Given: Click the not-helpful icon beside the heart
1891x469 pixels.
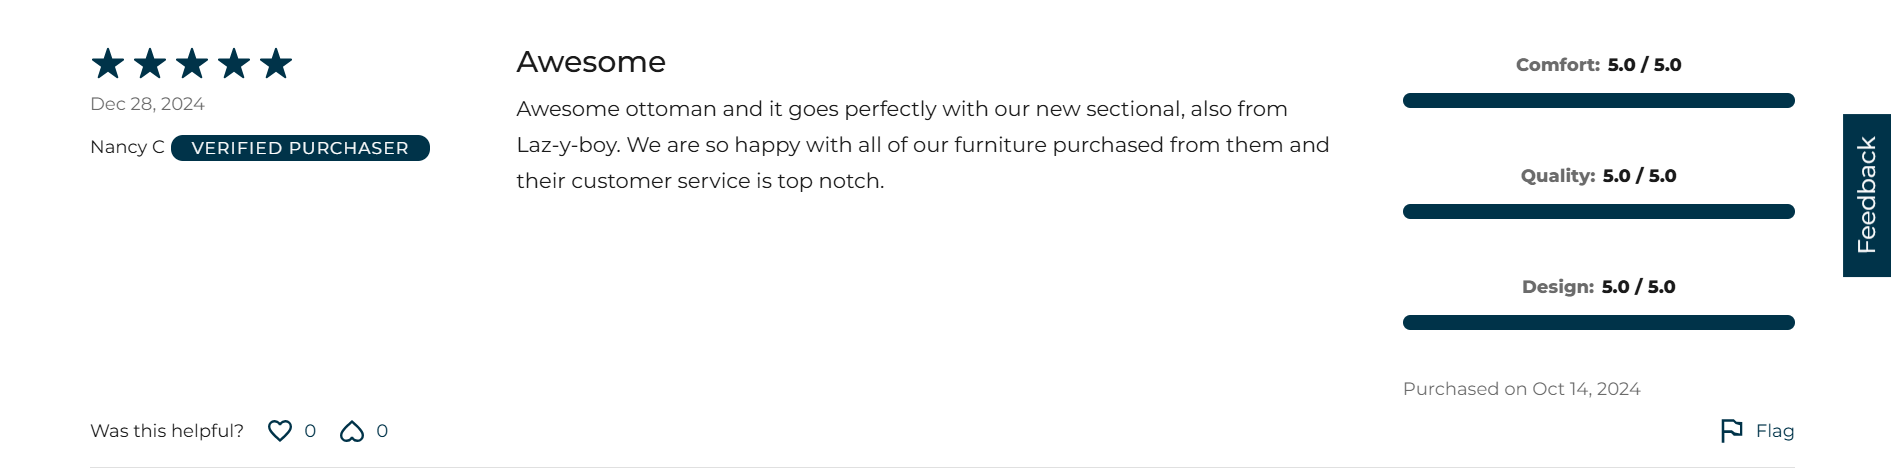Looking at the screenshot, I should (x=352, y=431).
